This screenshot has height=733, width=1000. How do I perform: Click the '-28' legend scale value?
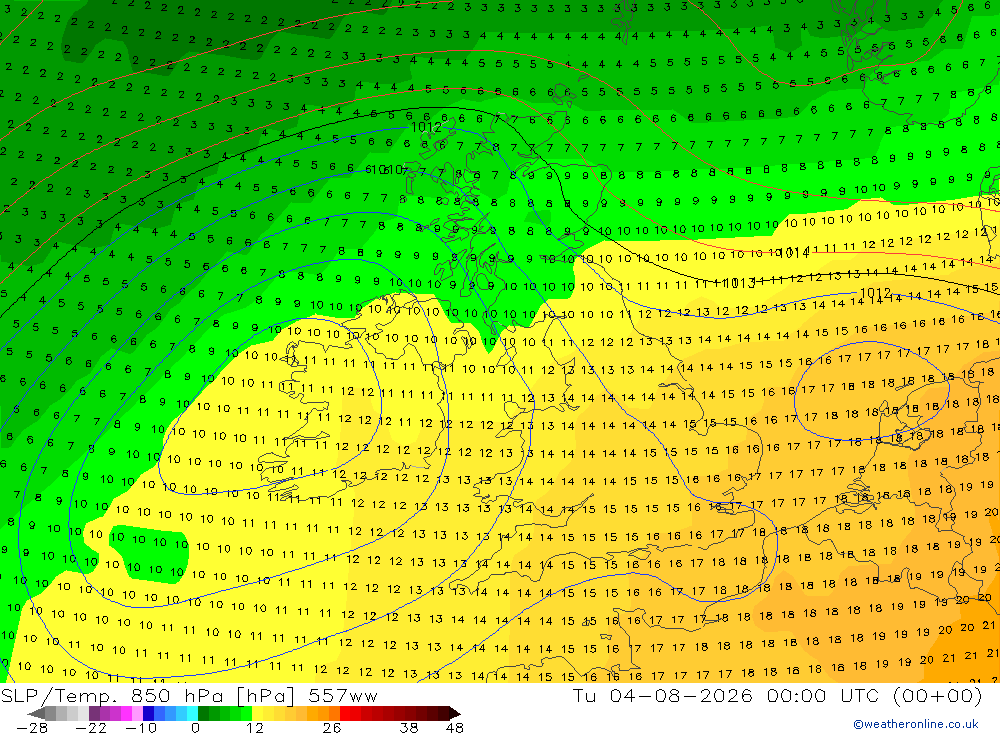pos(32,727)
